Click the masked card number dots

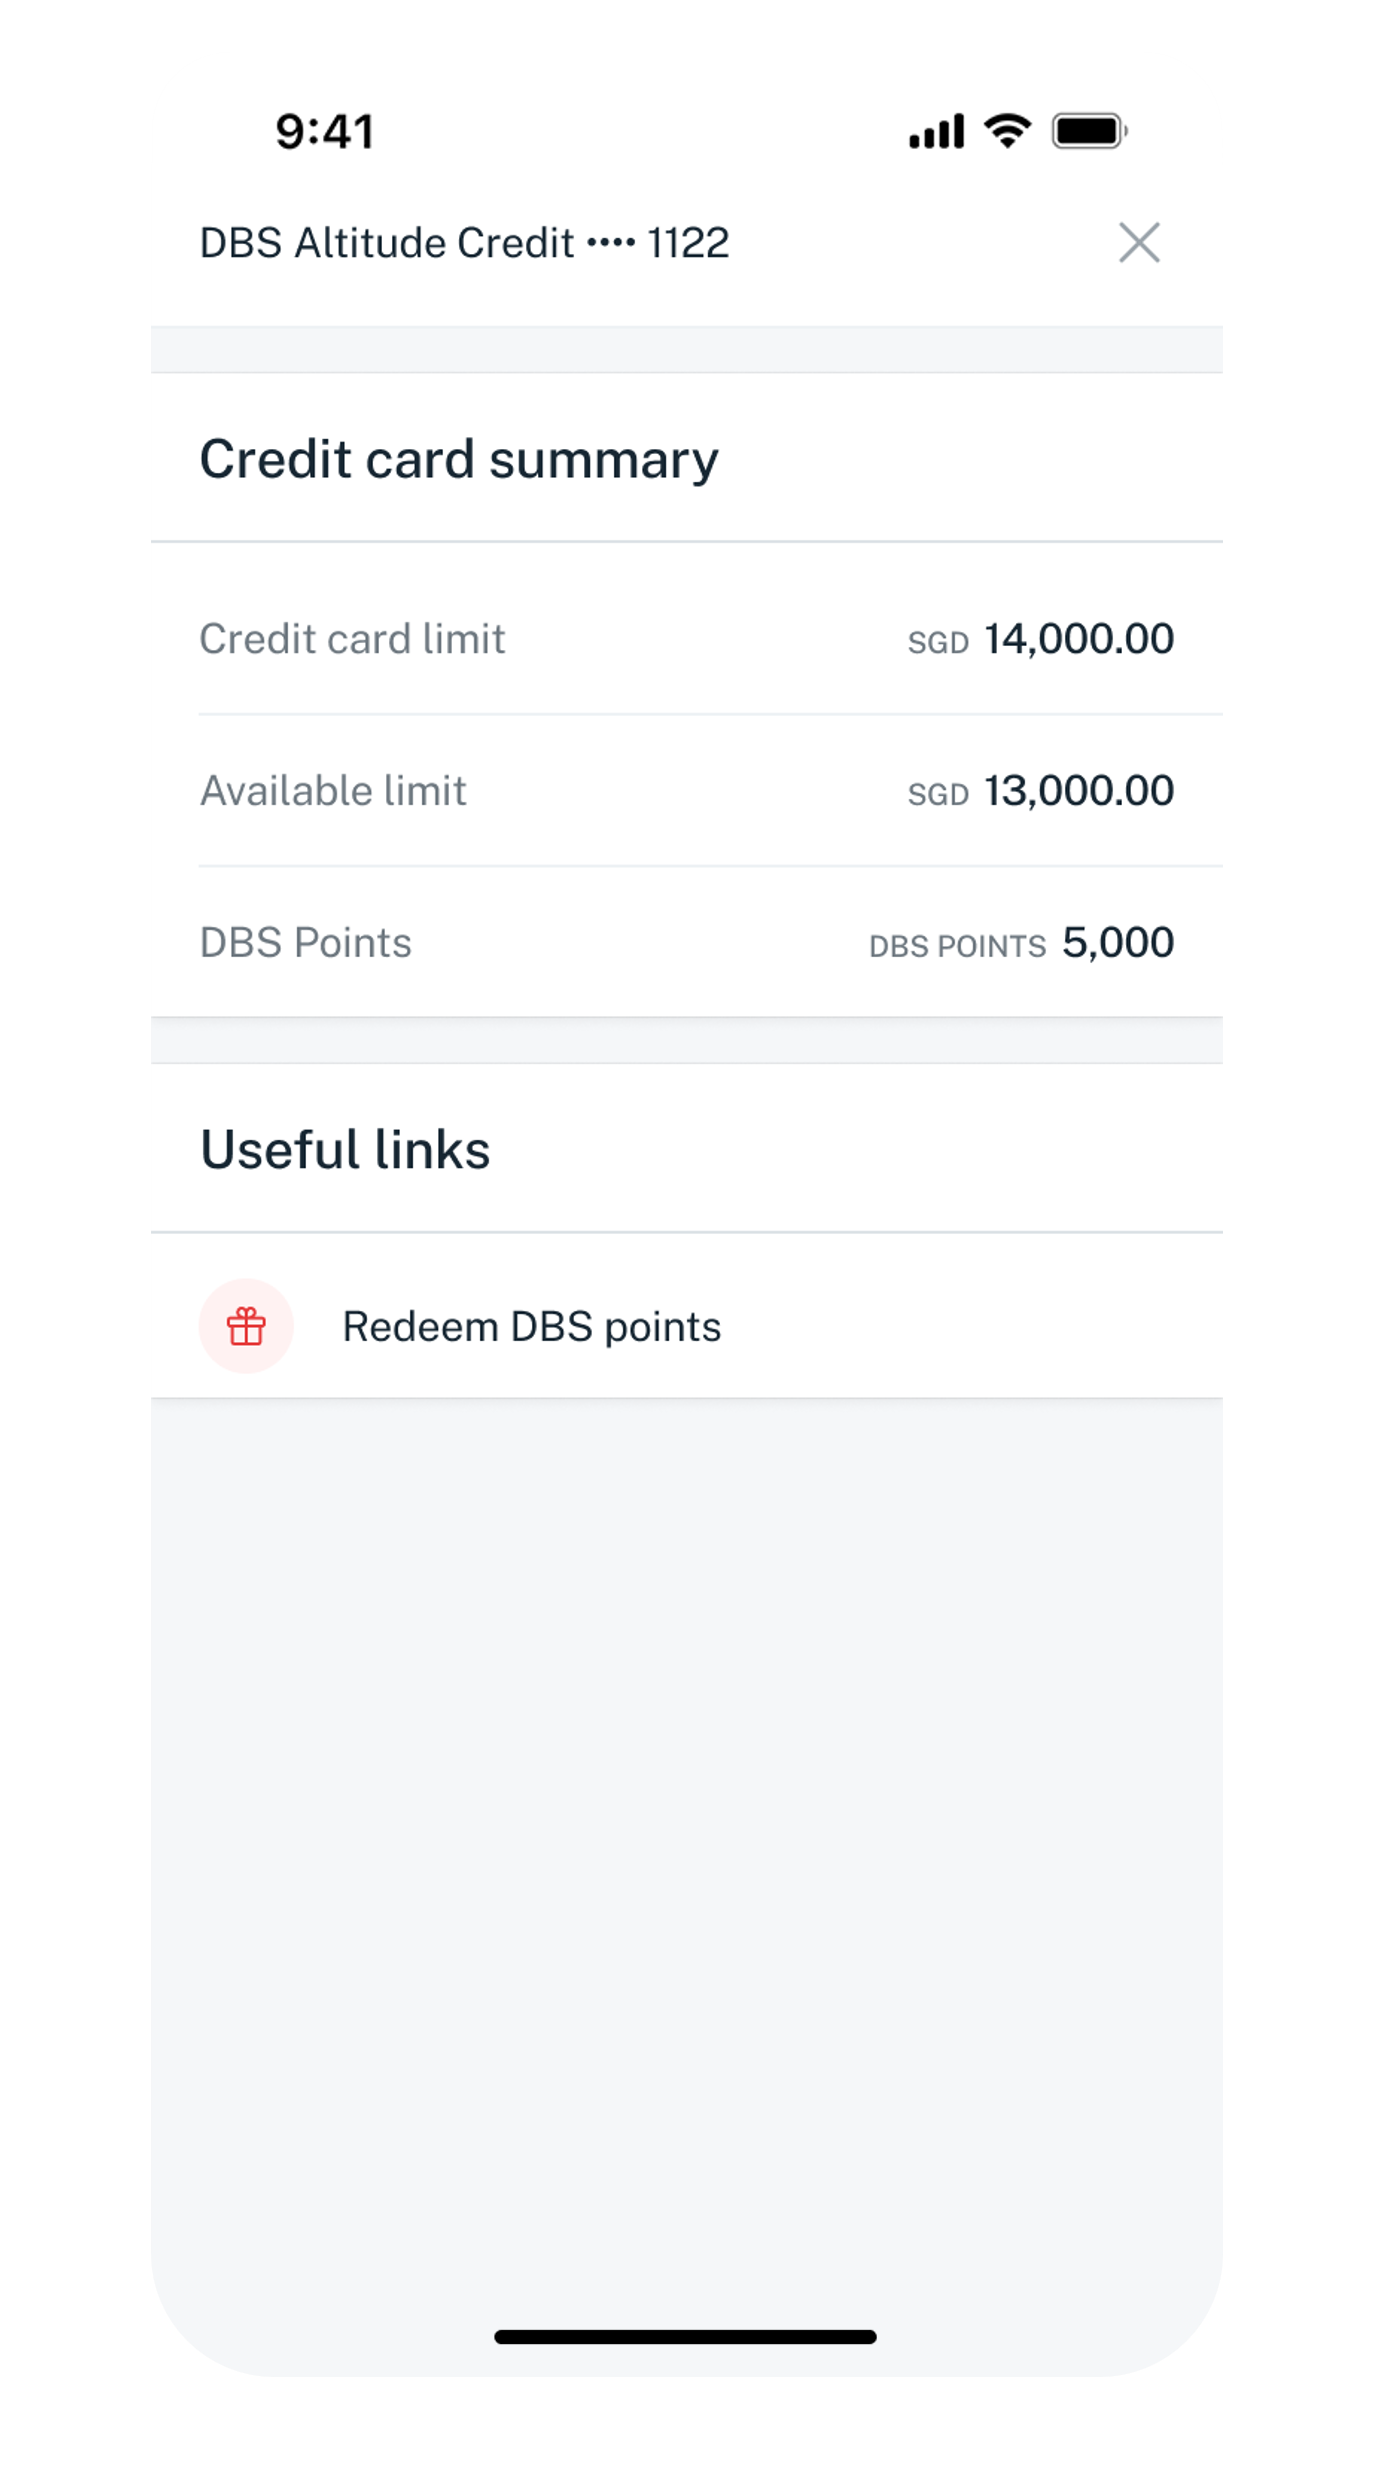(x=611, y=243)
